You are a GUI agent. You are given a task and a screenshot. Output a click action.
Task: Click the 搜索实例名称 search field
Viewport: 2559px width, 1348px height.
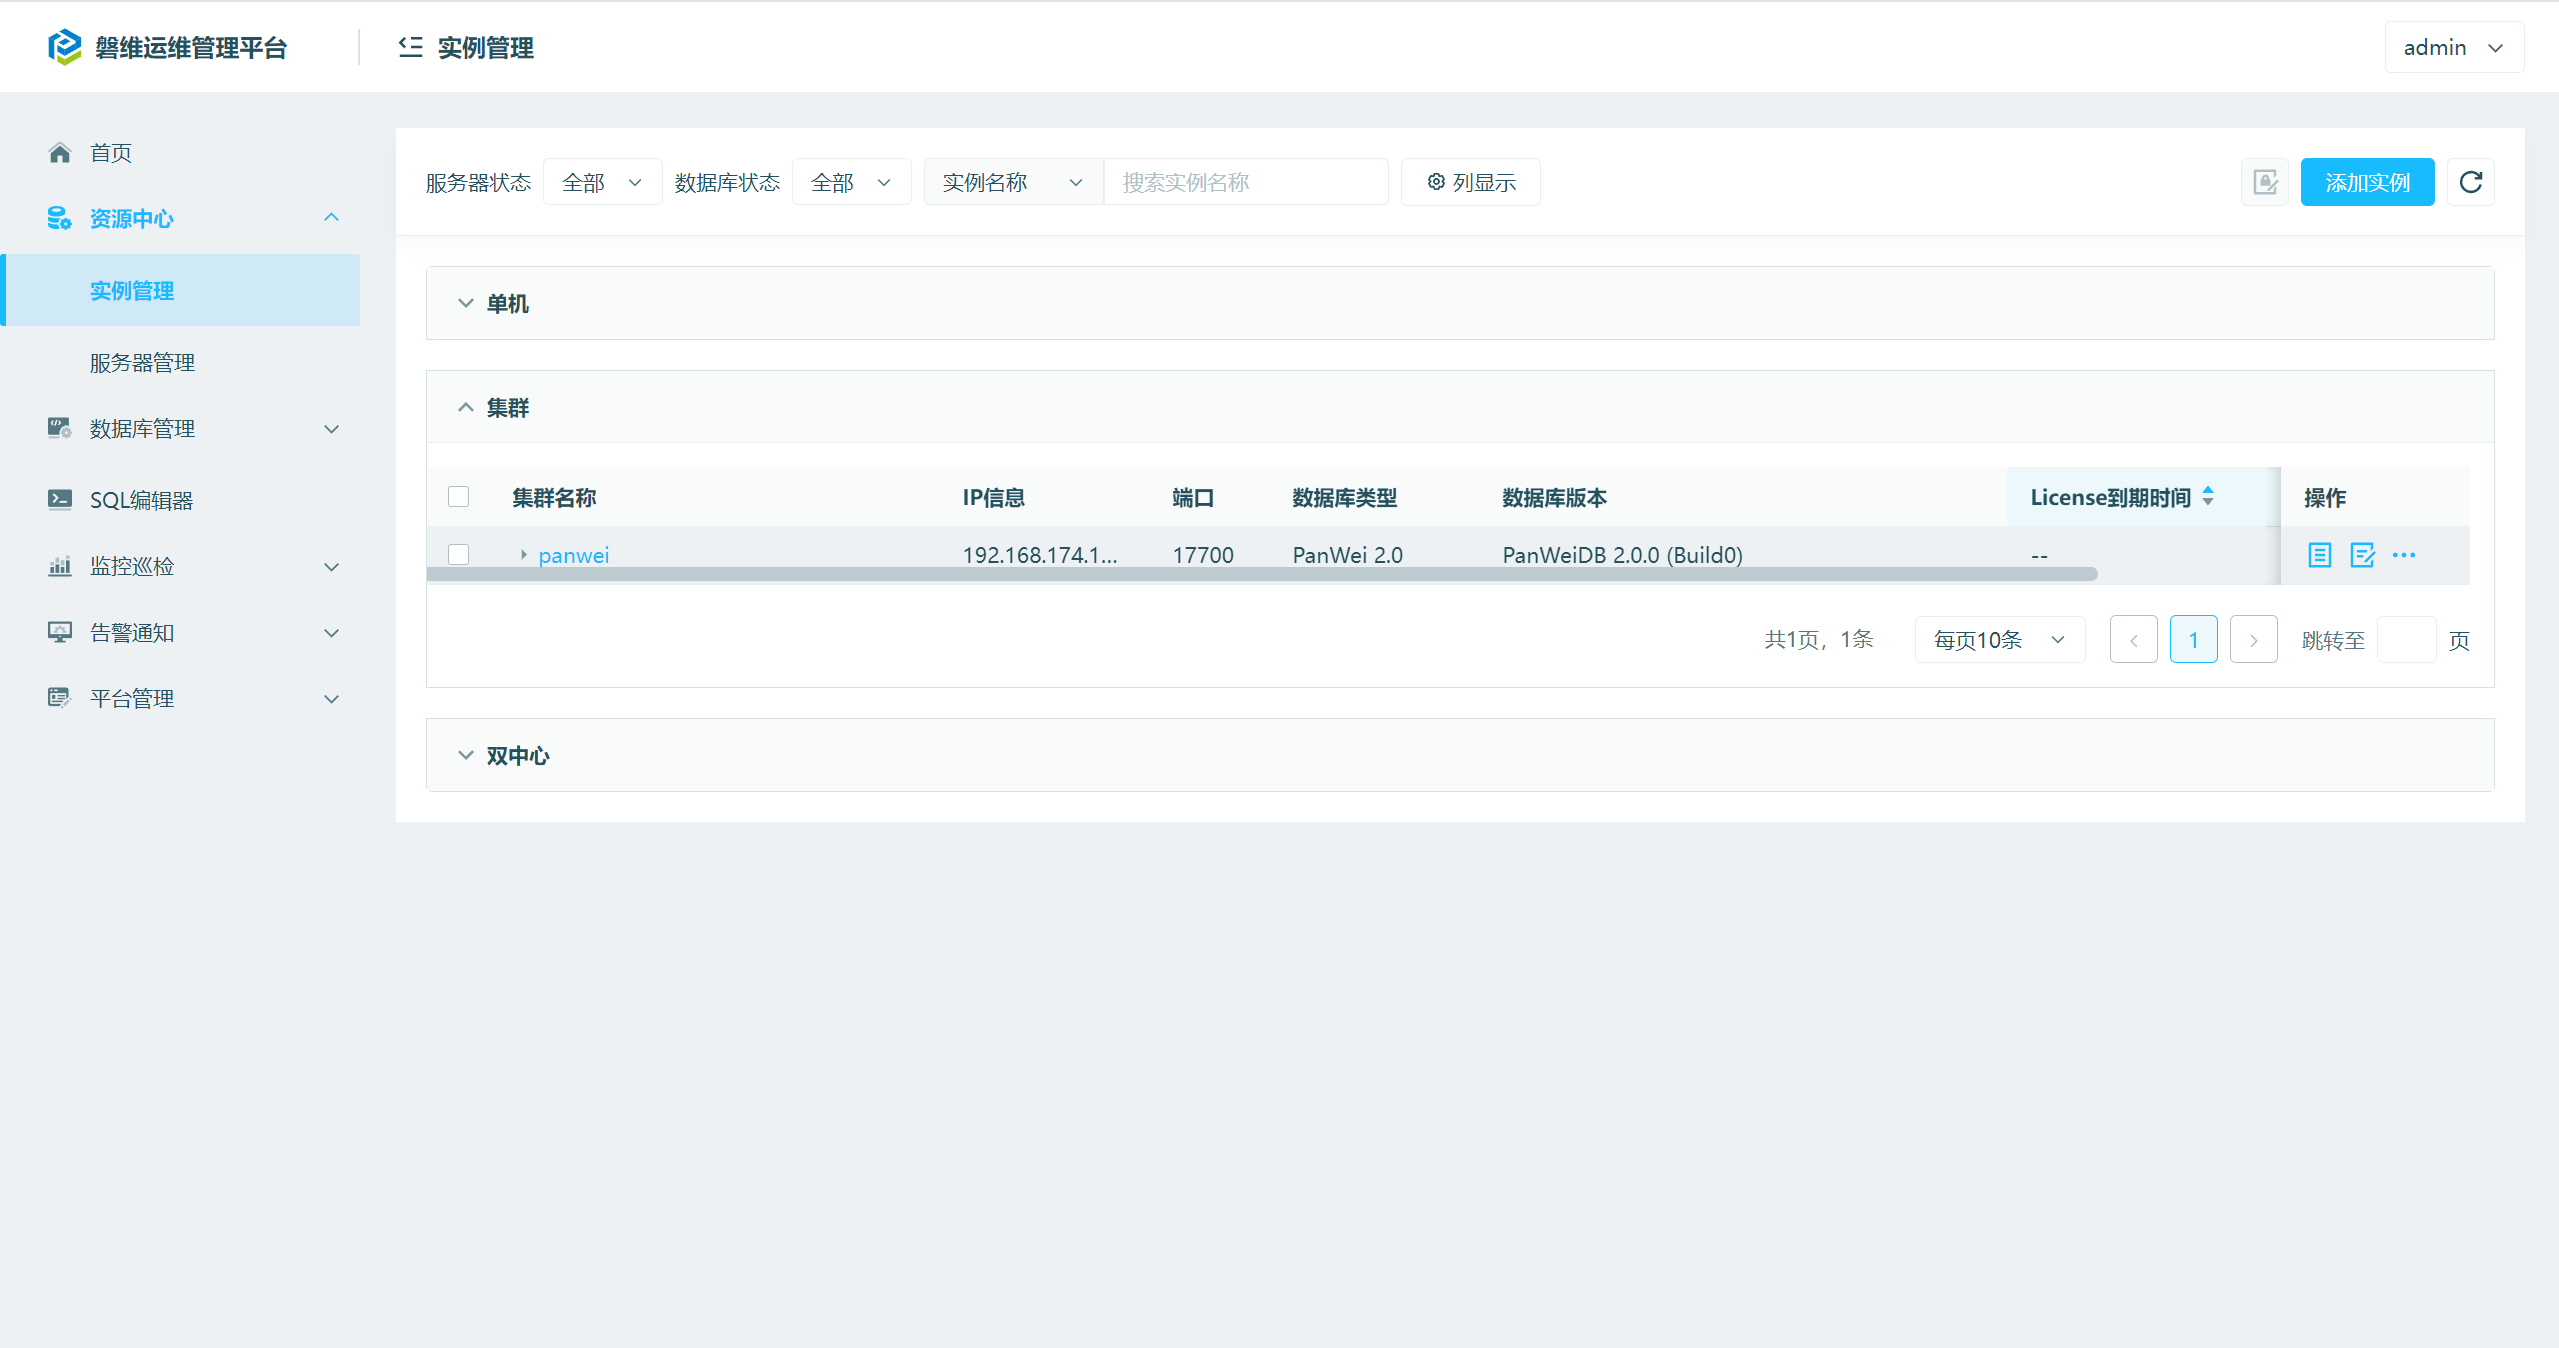coord(1244,182)
